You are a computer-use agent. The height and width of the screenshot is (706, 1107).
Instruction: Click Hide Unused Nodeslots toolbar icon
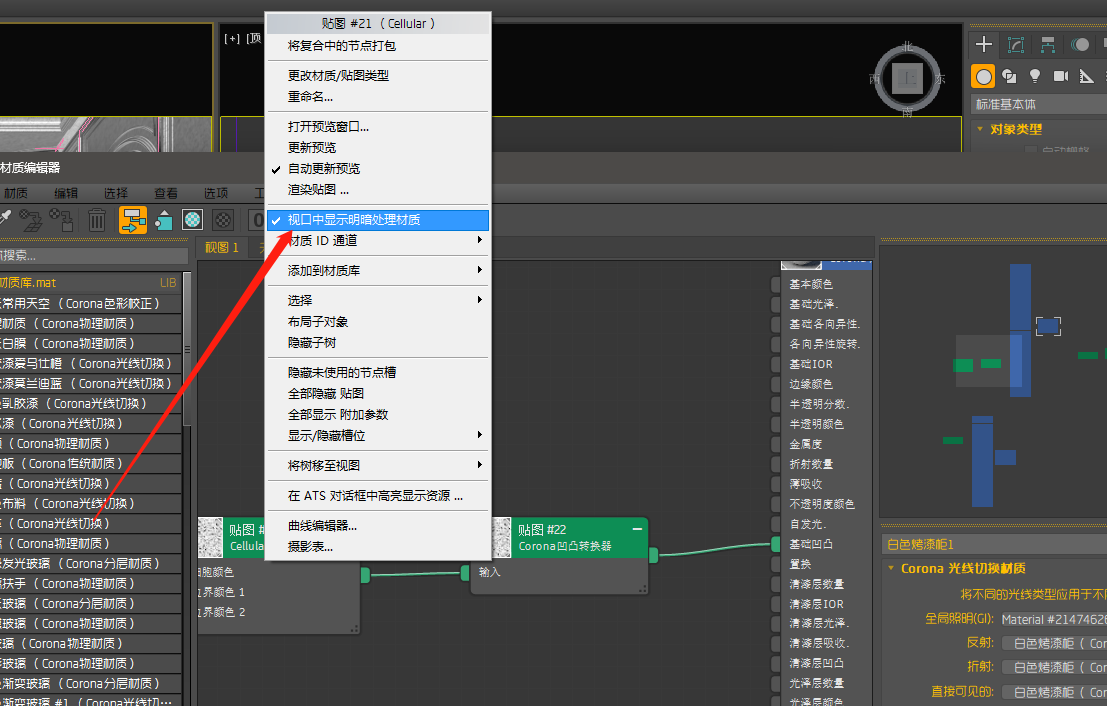pos(164,220)
